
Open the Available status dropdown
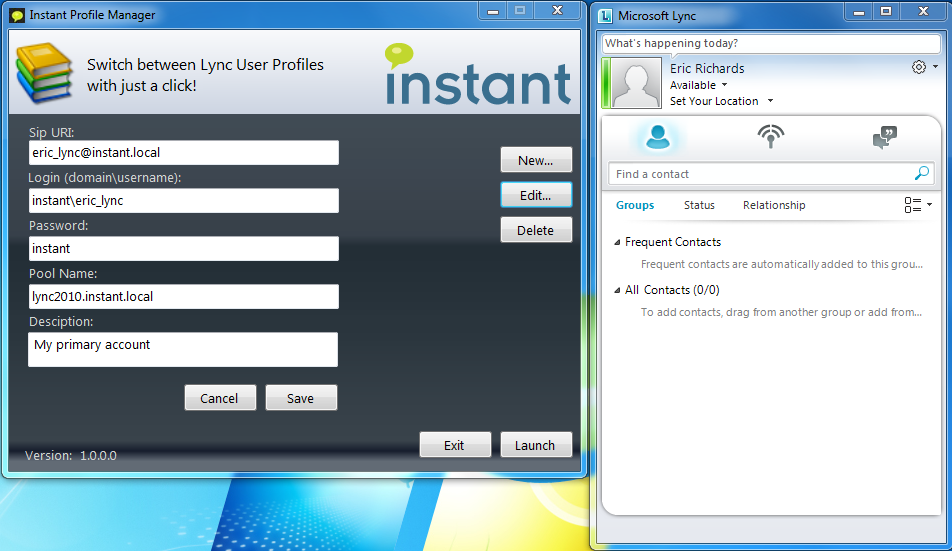[724, 85]
